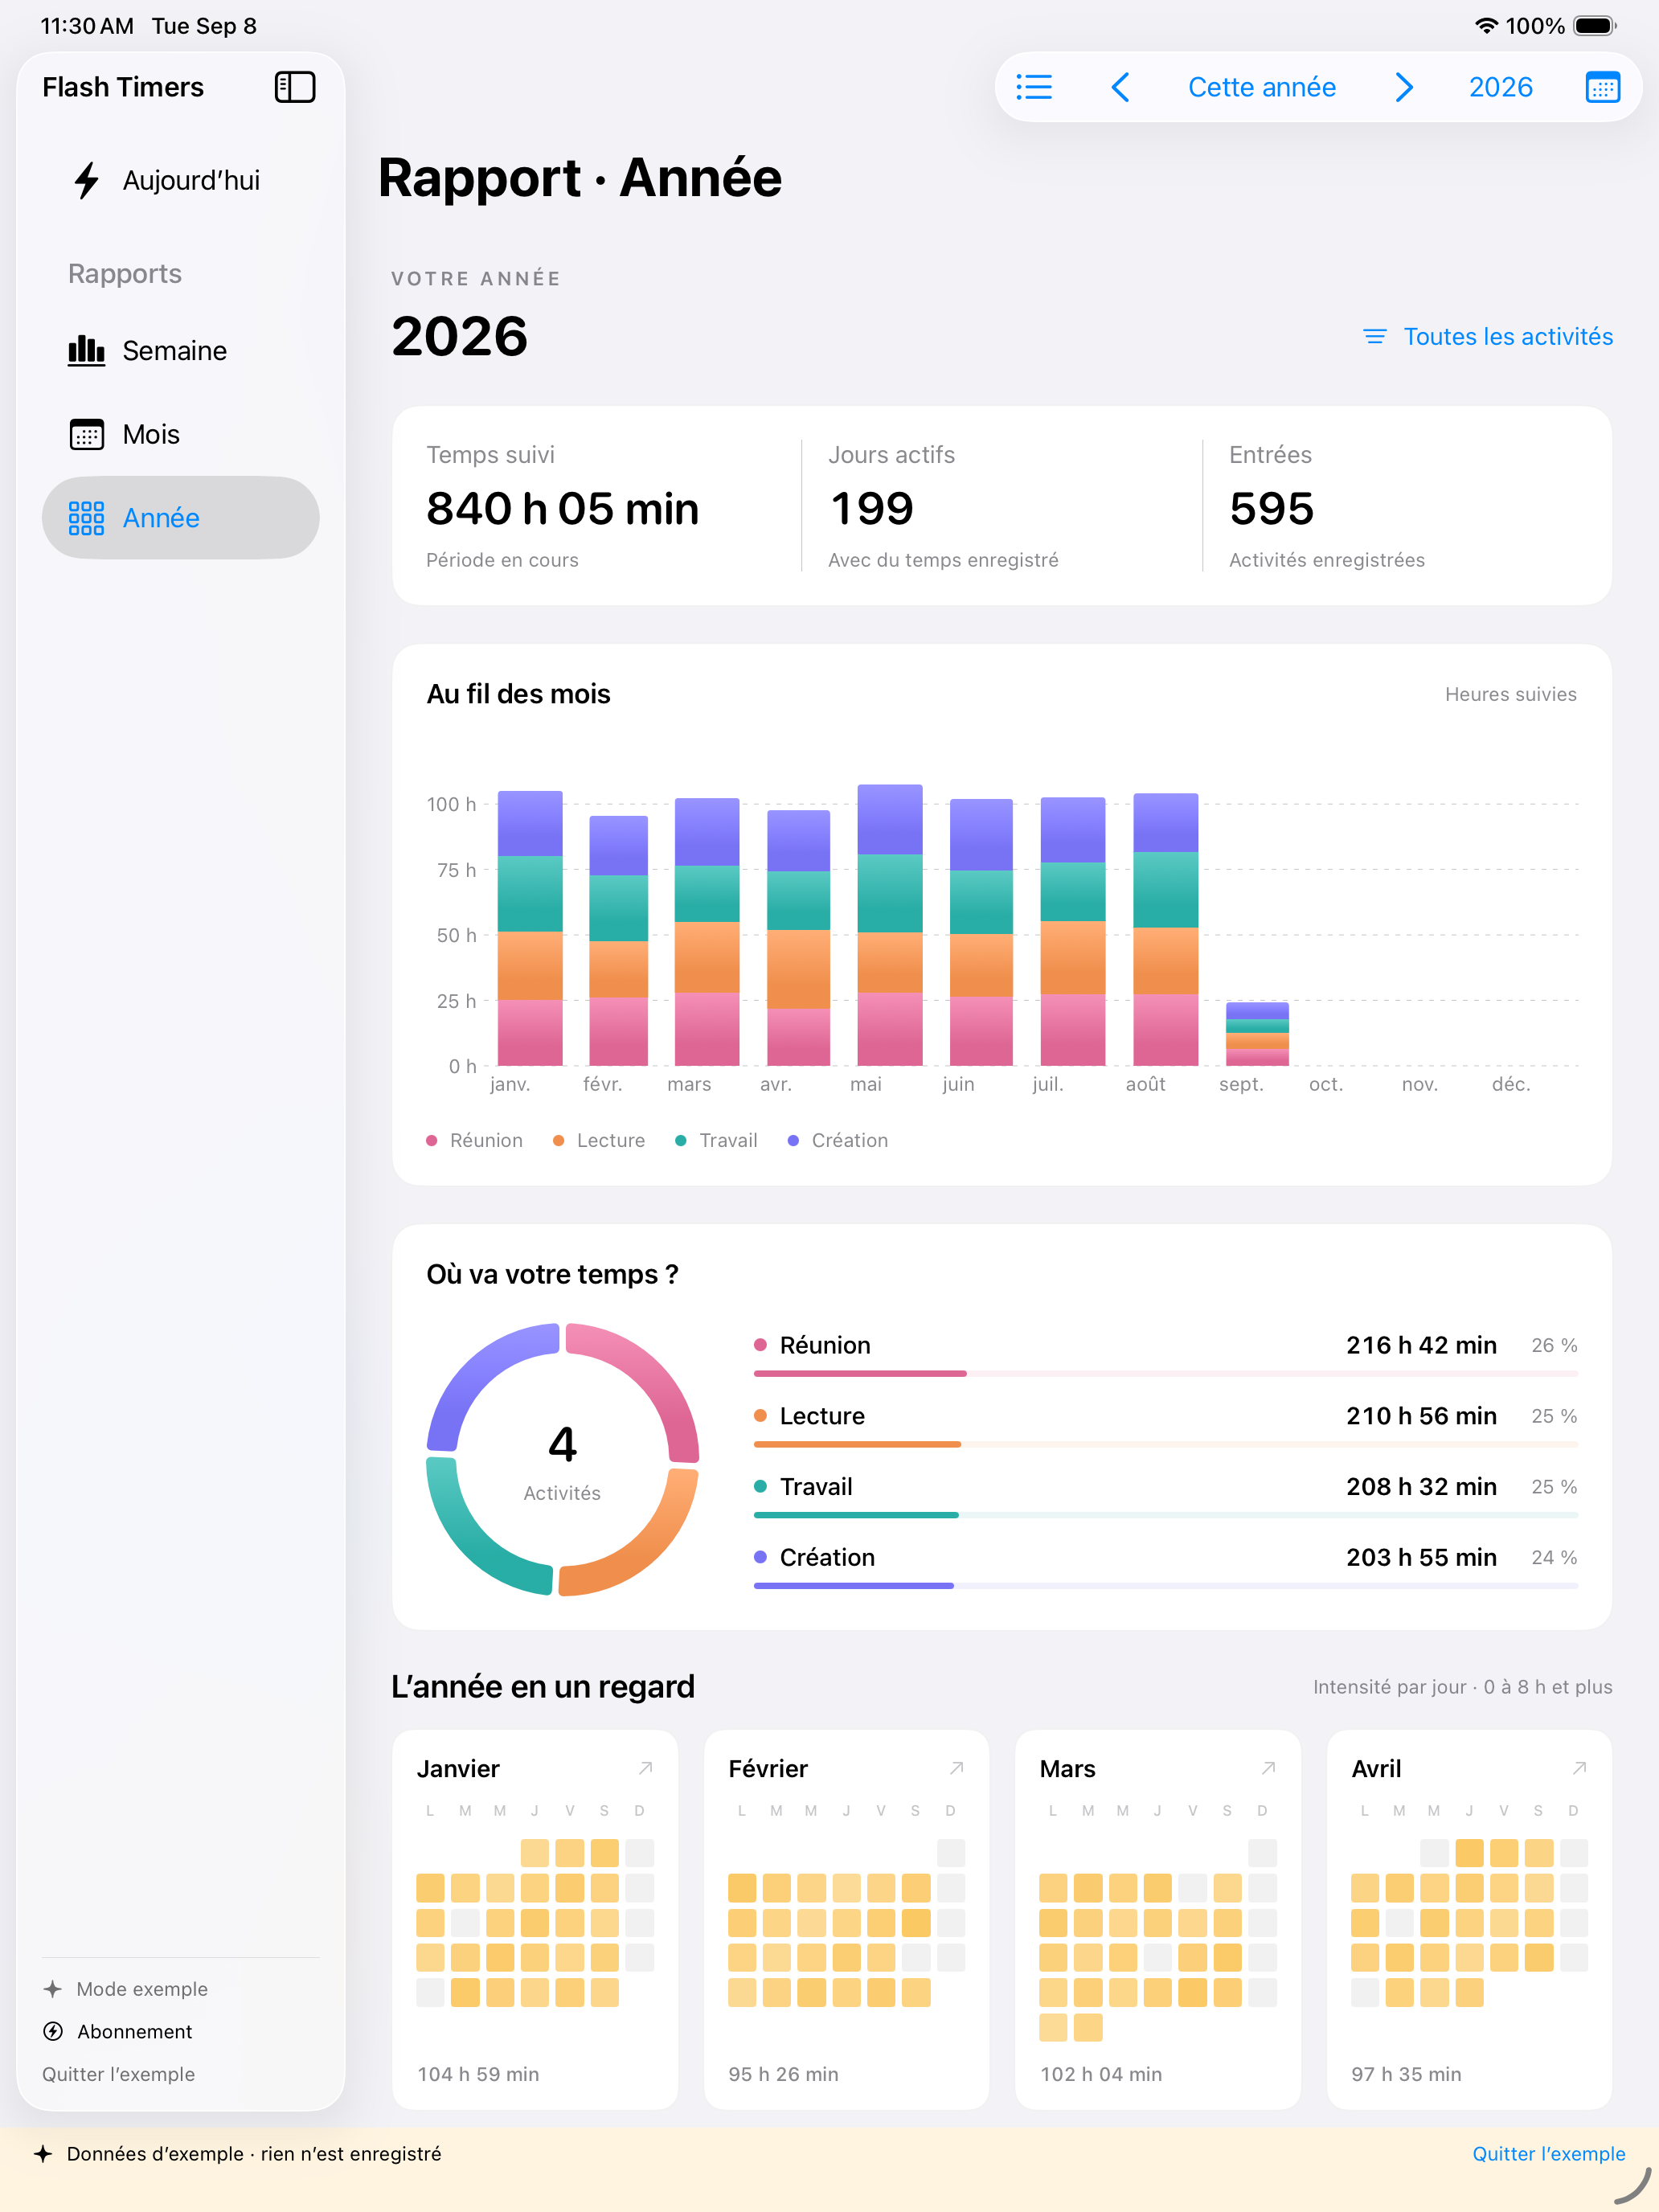1659x2212 pixels.
Task: Click the 2026 year button
Action: 1500,87
